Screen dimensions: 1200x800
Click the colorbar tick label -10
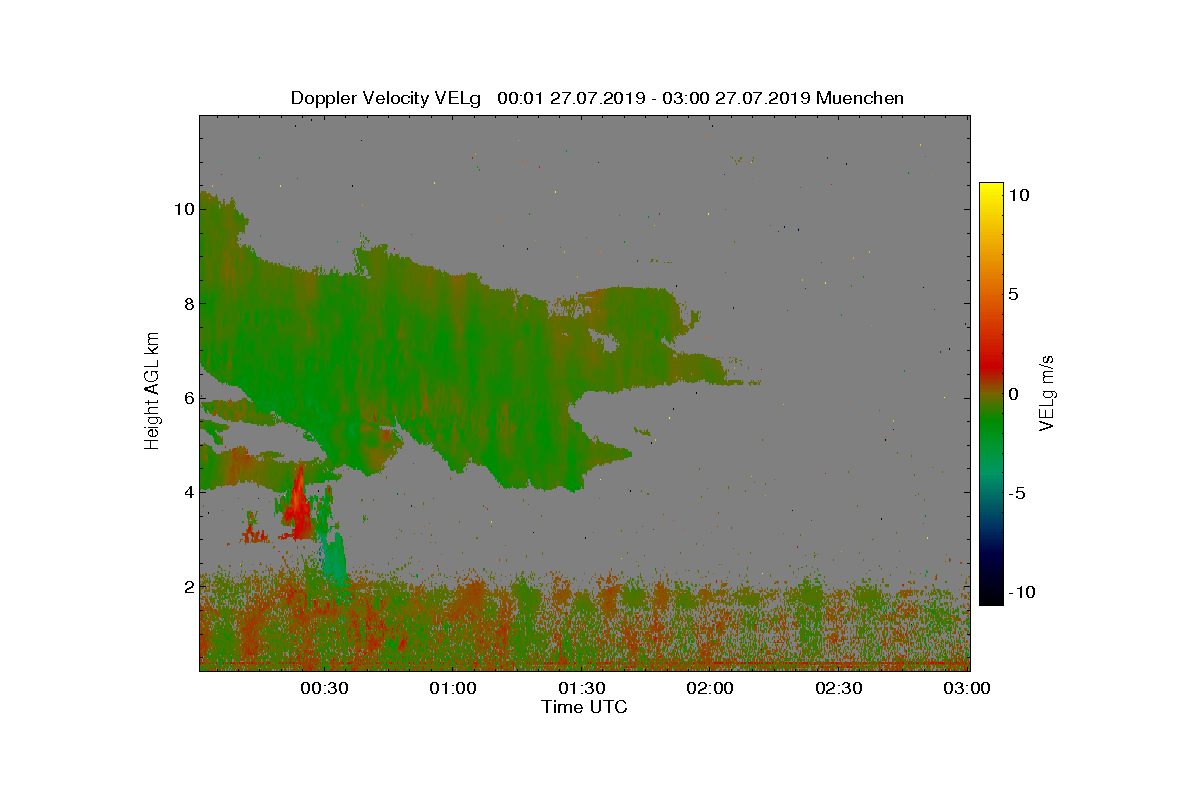(1022, 593)
